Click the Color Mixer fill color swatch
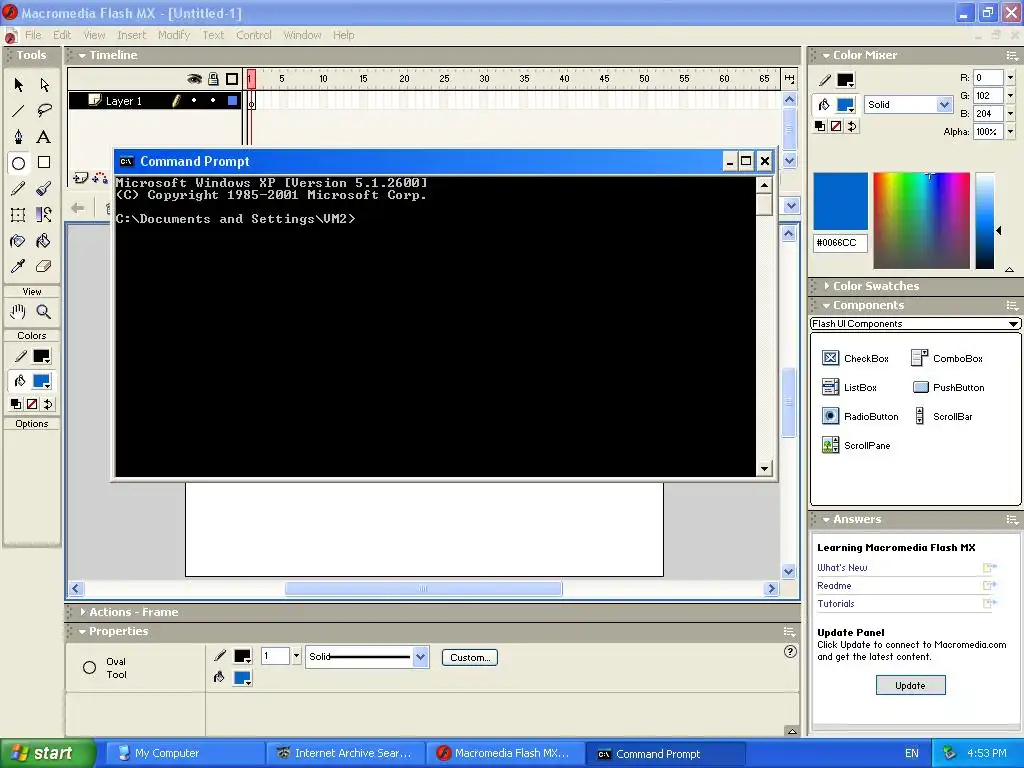1024x768 pixels. tap(845, 104)
